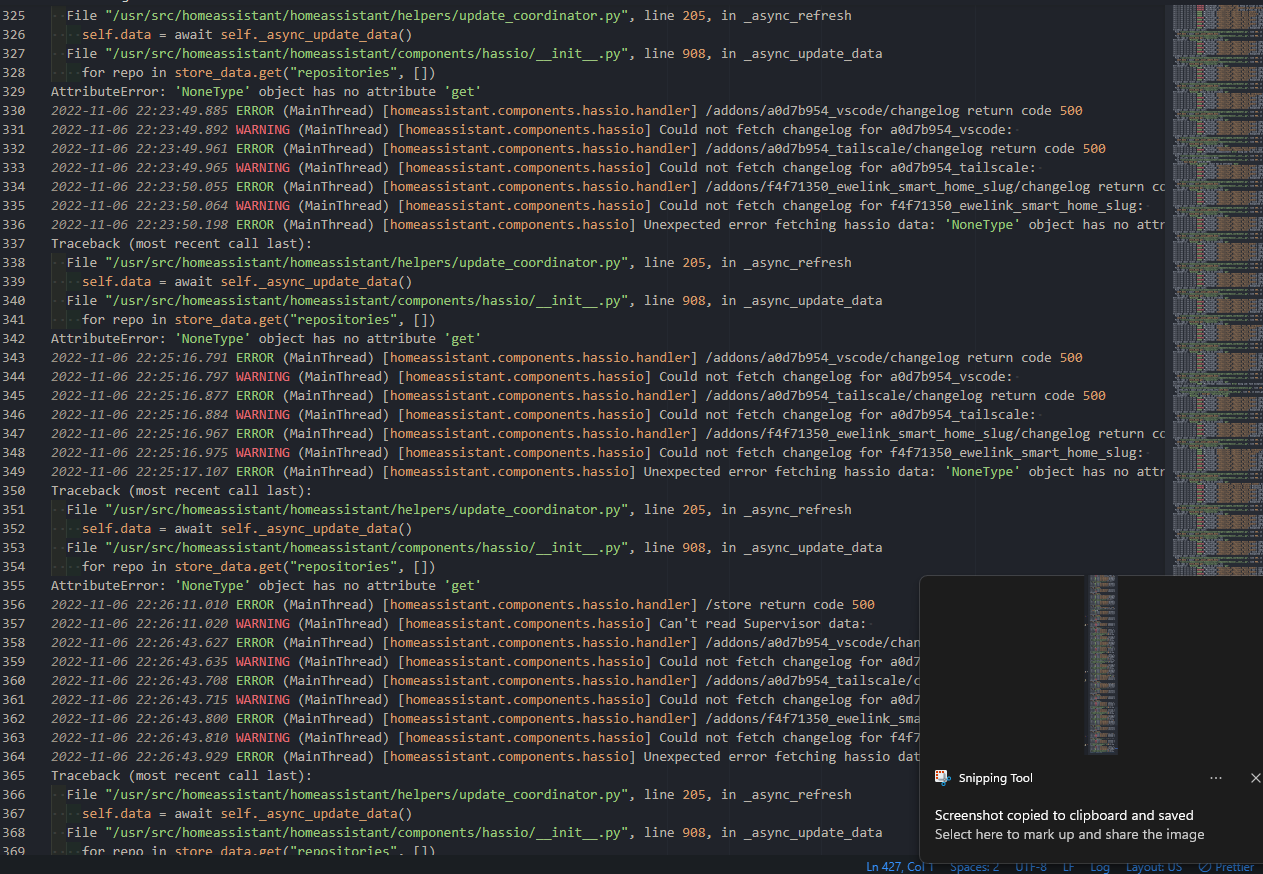The width and height of the screenshot is (1263, 874).
Task: Place cursor on AttributeError text at line 329
Action: [x=266, y=92]
